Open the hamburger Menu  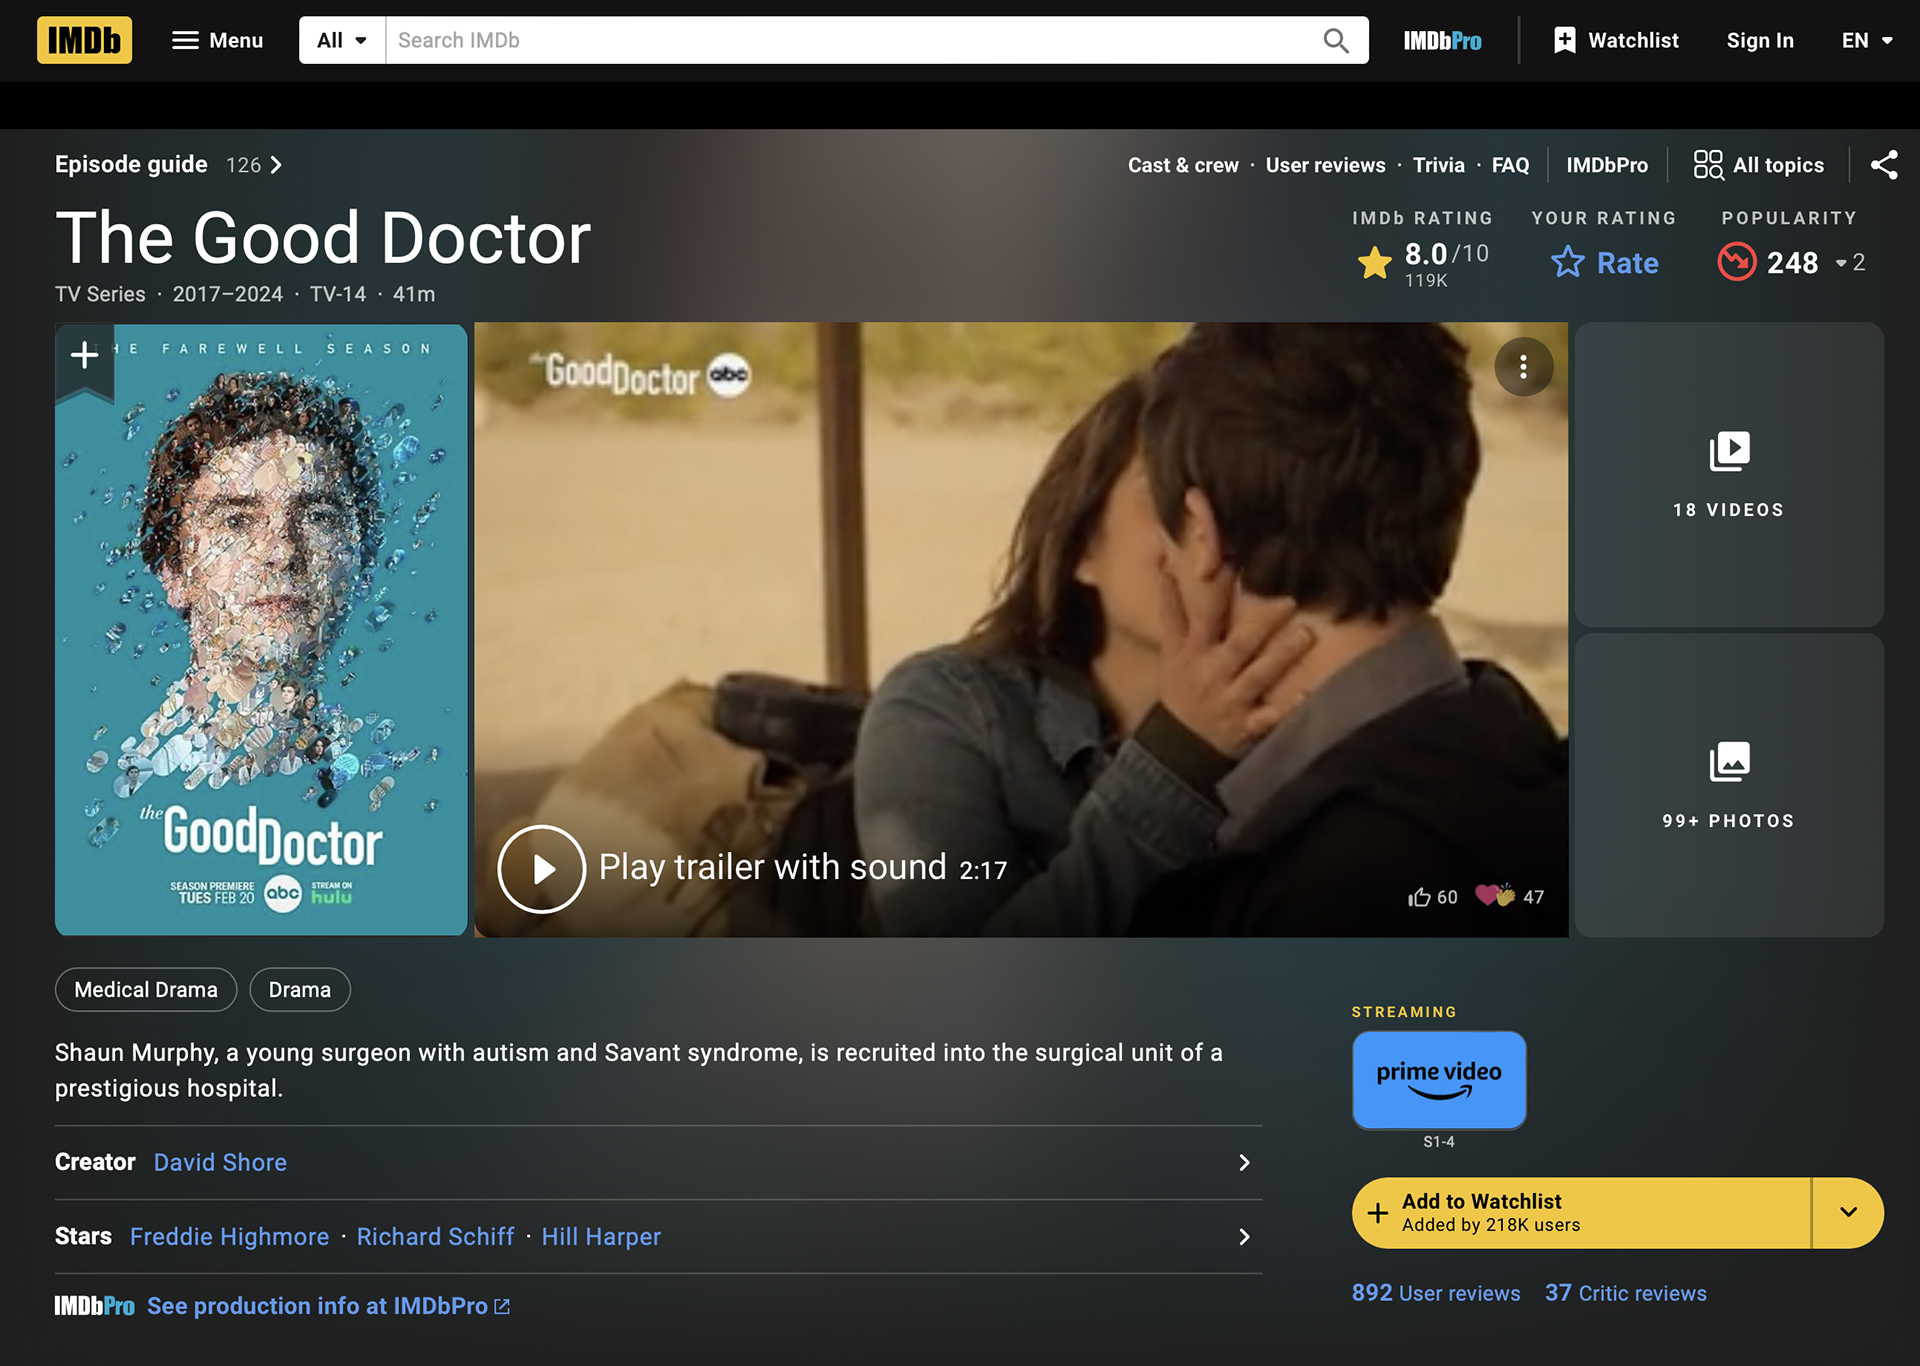click(x=217, y=40)
